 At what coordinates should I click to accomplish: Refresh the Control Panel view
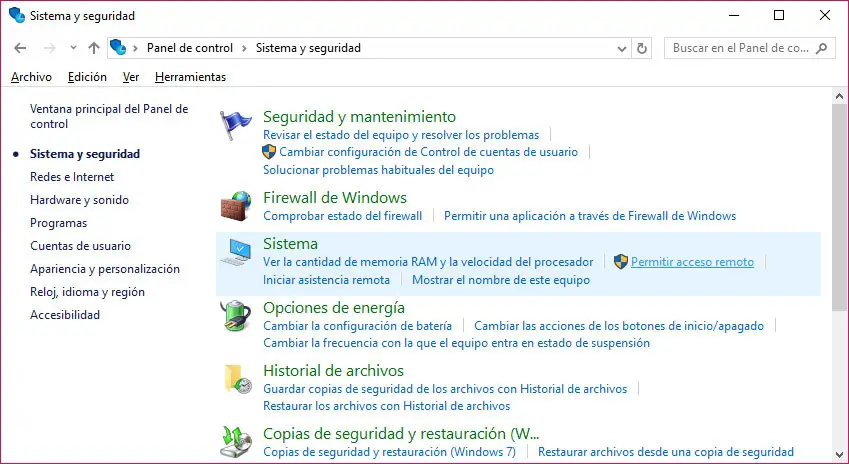pos(642,48)
